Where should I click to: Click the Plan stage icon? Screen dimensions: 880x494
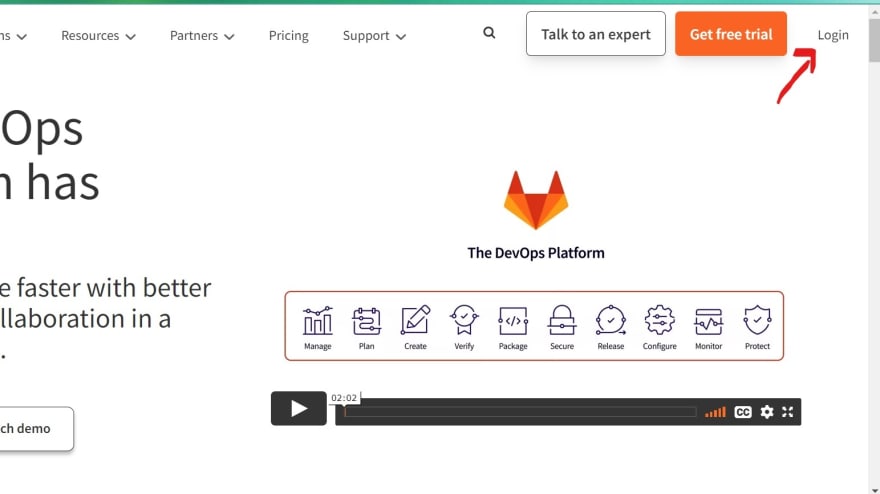pos(366,321)
